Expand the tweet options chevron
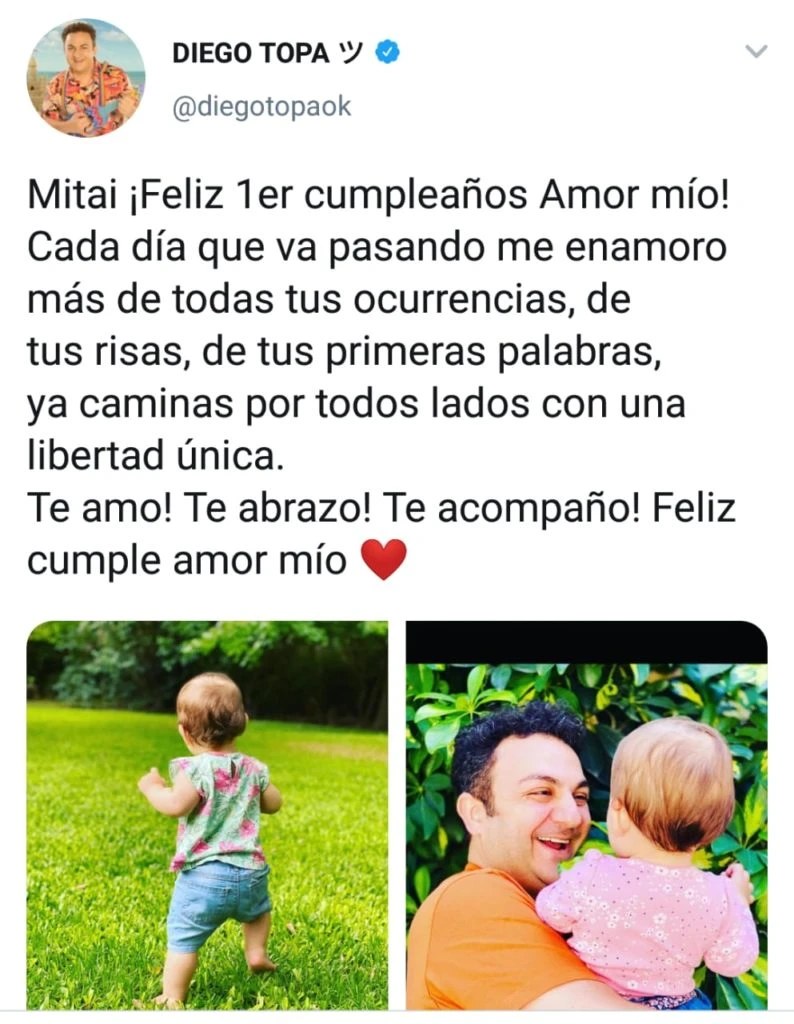This screenshot has width=794, height=1024. click(756, 51)
